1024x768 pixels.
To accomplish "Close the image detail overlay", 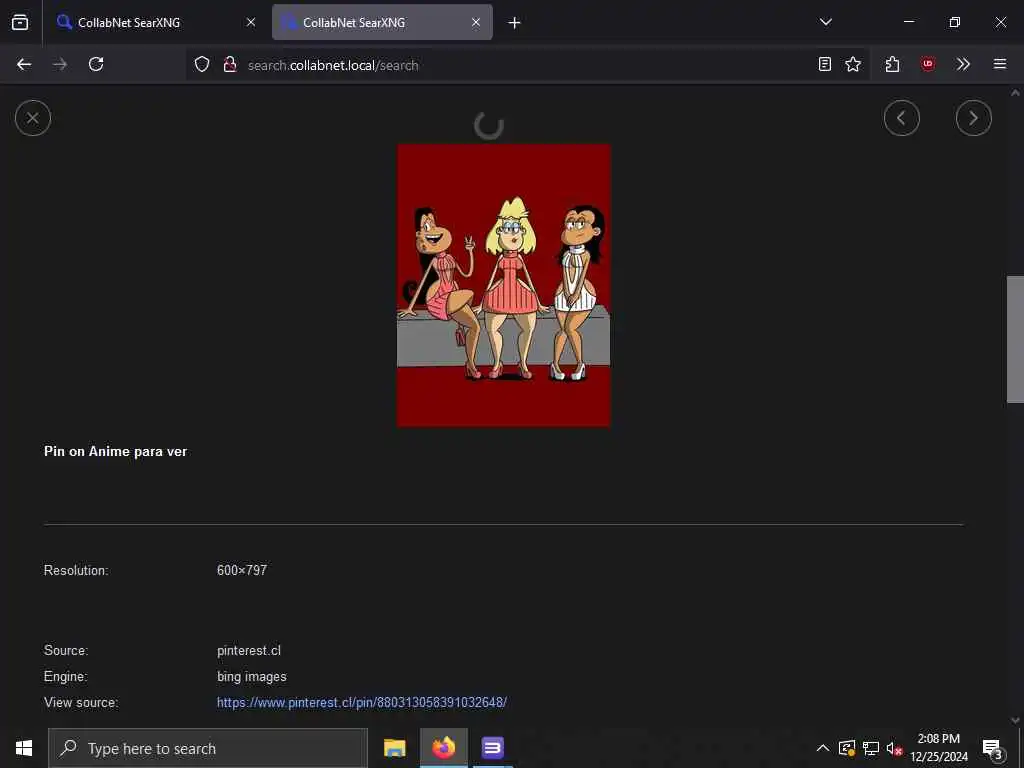I will click(x=33, y=118).
